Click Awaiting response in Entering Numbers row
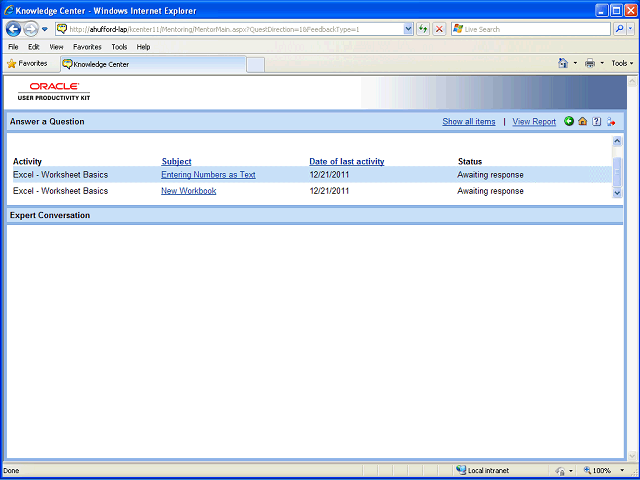 click(490, 175)
